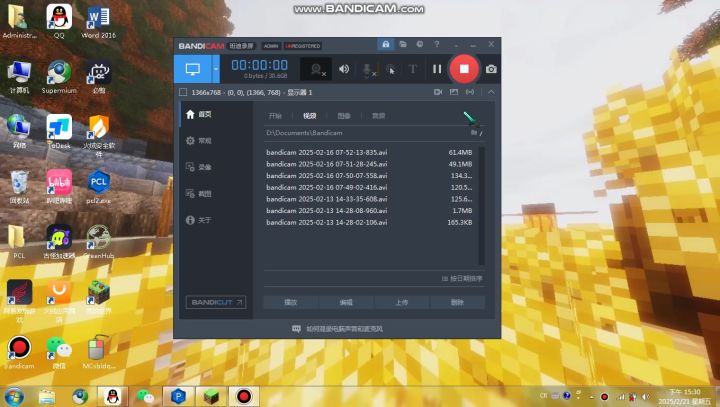The height and width of the screenshot is (407, 720).
Task: Switch to the tab right of 视频
Action: tap(344, 116)
